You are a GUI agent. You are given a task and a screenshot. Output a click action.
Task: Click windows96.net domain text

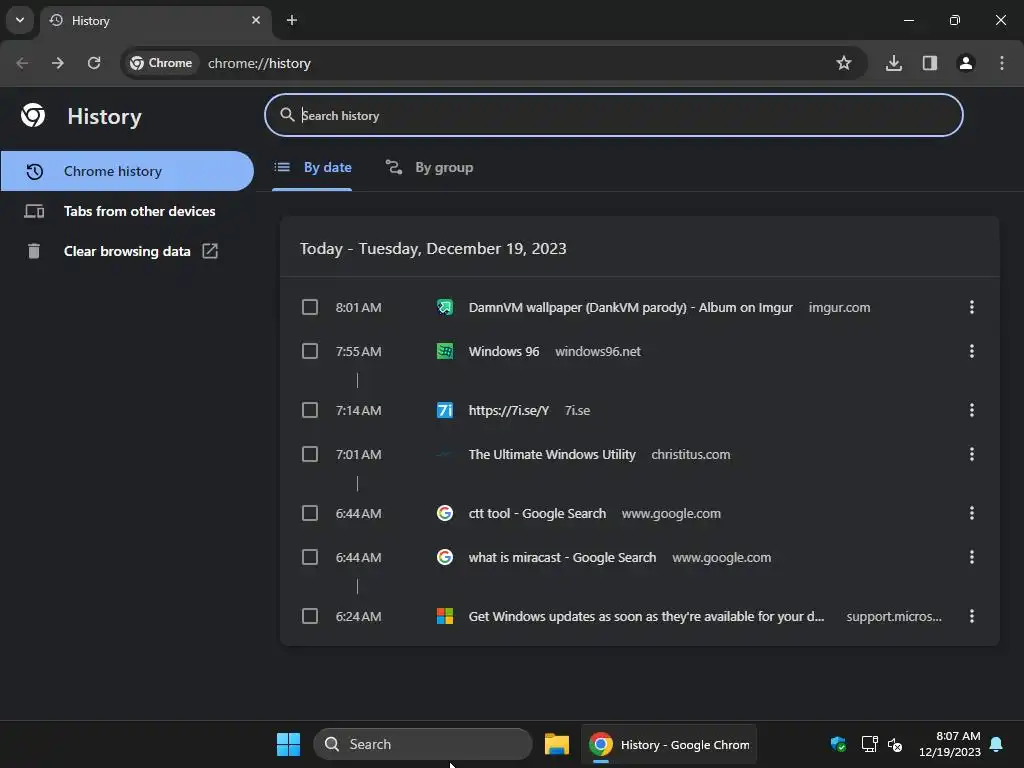pyautogui.click(x=598, y=351)
